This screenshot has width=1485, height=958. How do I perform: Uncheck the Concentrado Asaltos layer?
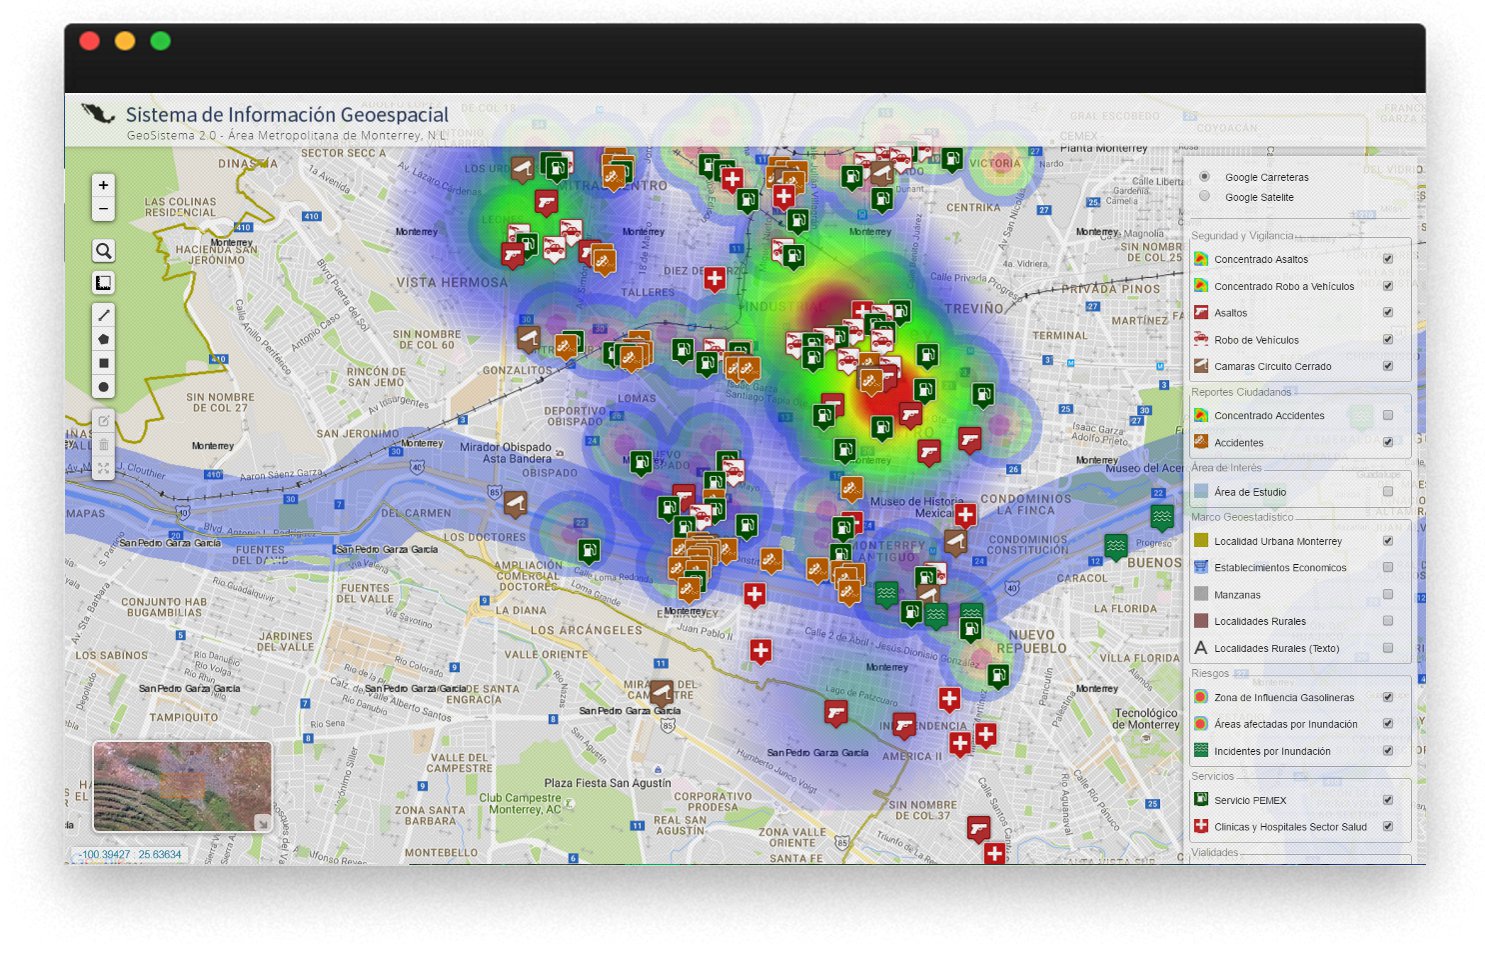pyautogui.click(x=1388, y=259)
